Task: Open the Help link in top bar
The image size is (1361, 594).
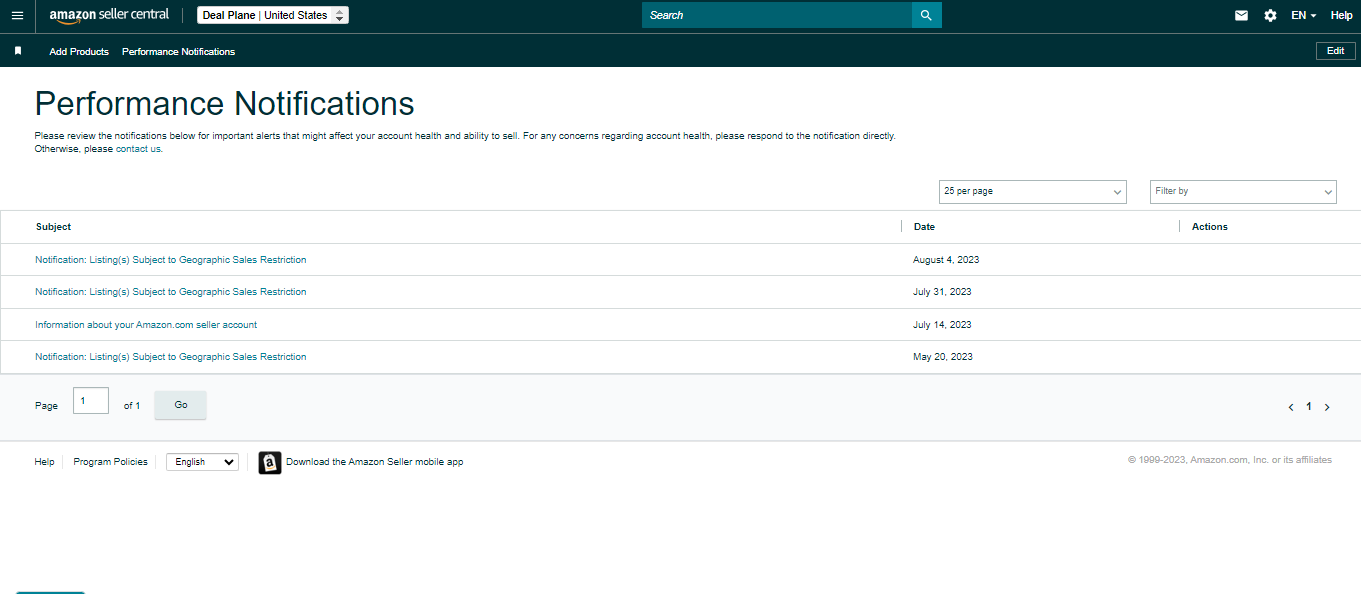Action: pyautogui.click(x=1341, y=15)
